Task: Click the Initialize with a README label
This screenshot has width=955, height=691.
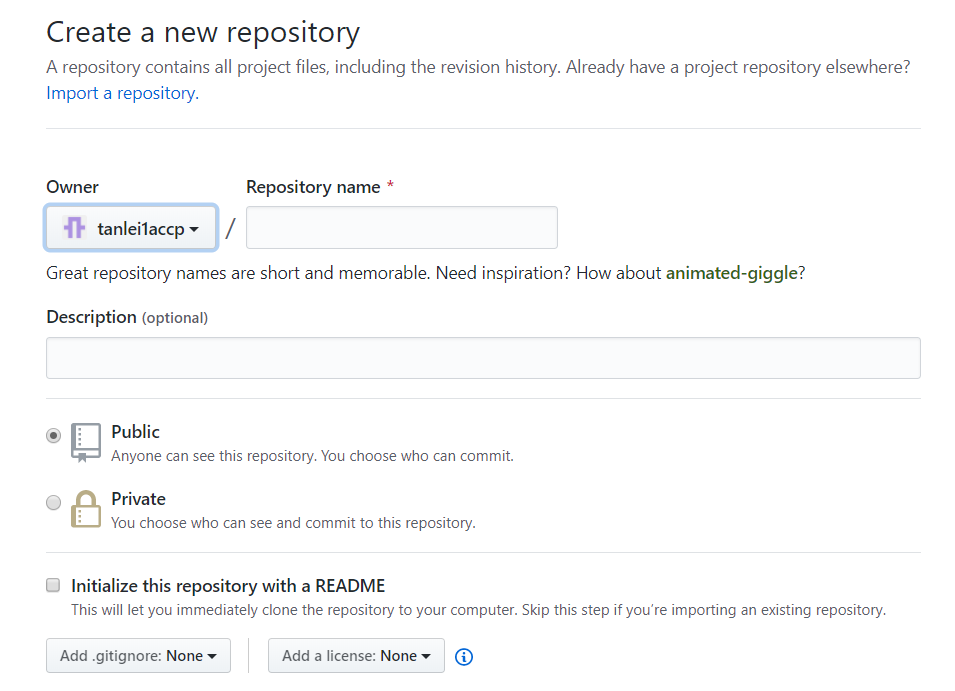Action: pyautogui.click(x=228, y=586)
